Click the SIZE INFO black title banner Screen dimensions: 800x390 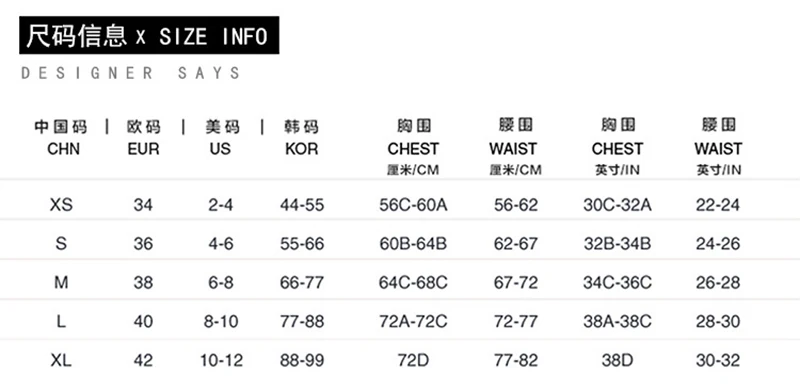(x=149, y=35)
